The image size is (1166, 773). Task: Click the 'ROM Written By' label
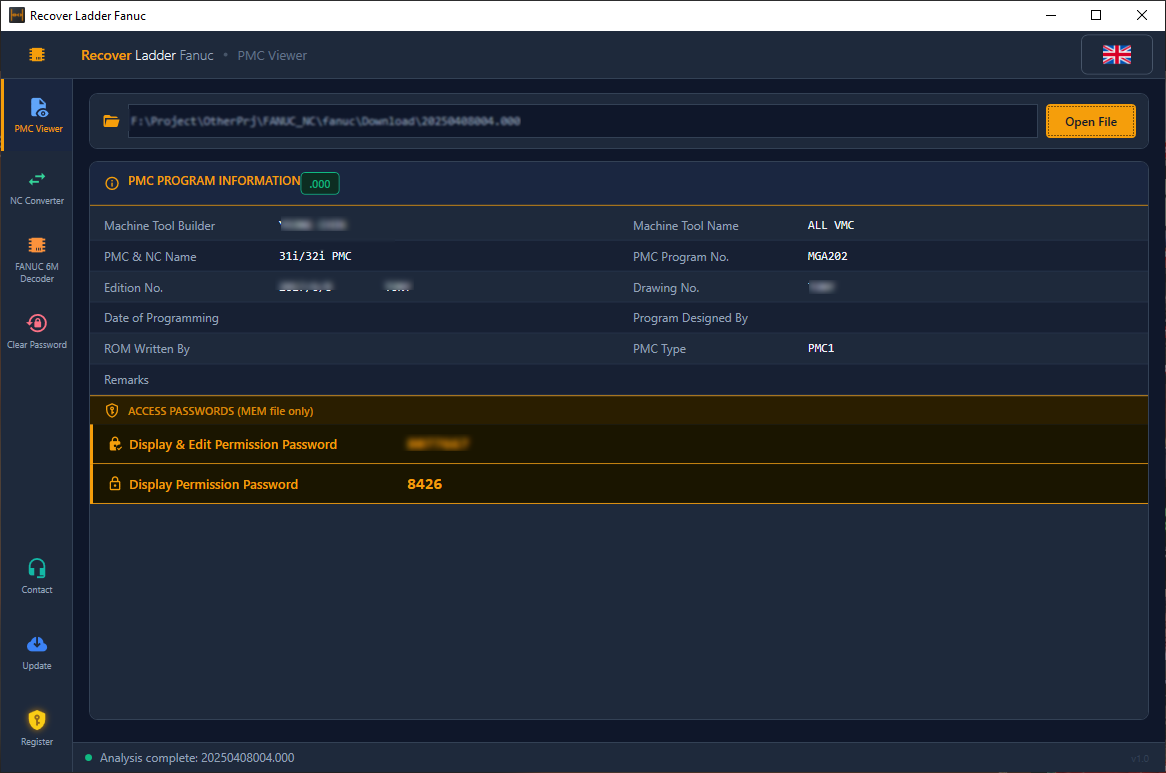[x=146, y=349]
